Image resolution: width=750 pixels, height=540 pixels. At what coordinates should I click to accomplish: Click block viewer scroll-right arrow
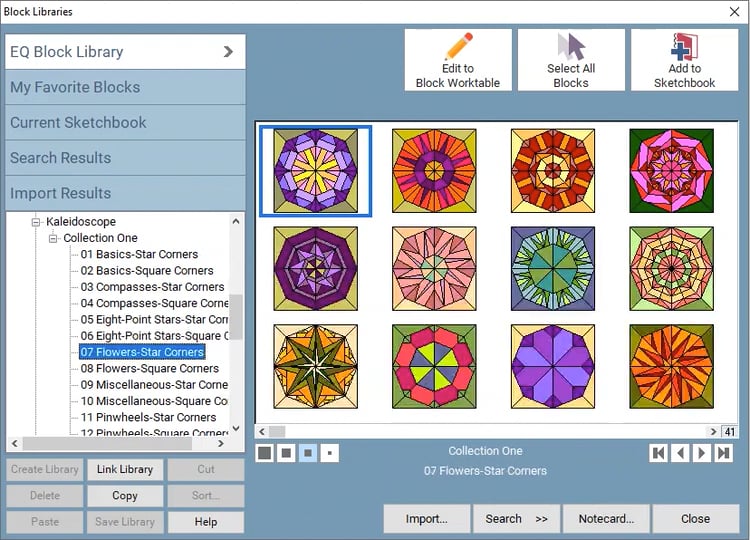tap(713, 431)
